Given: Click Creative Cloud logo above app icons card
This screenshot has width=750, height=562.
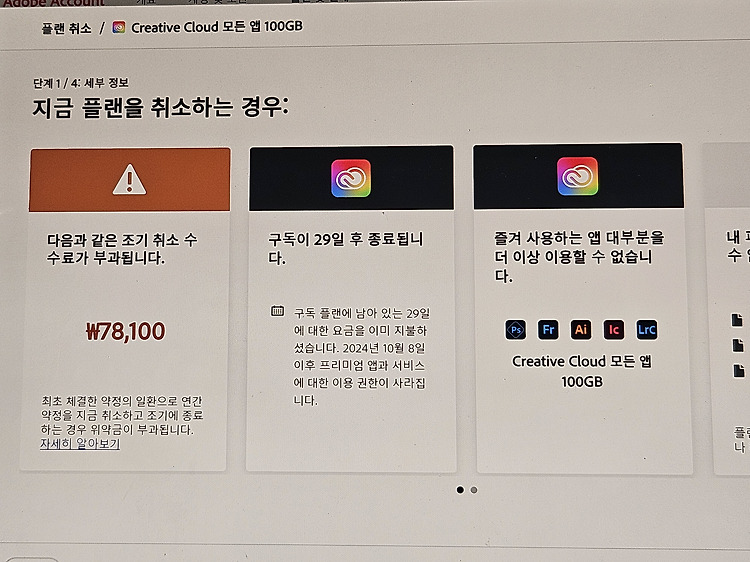Looking at the screenshot, I should 577,176.
